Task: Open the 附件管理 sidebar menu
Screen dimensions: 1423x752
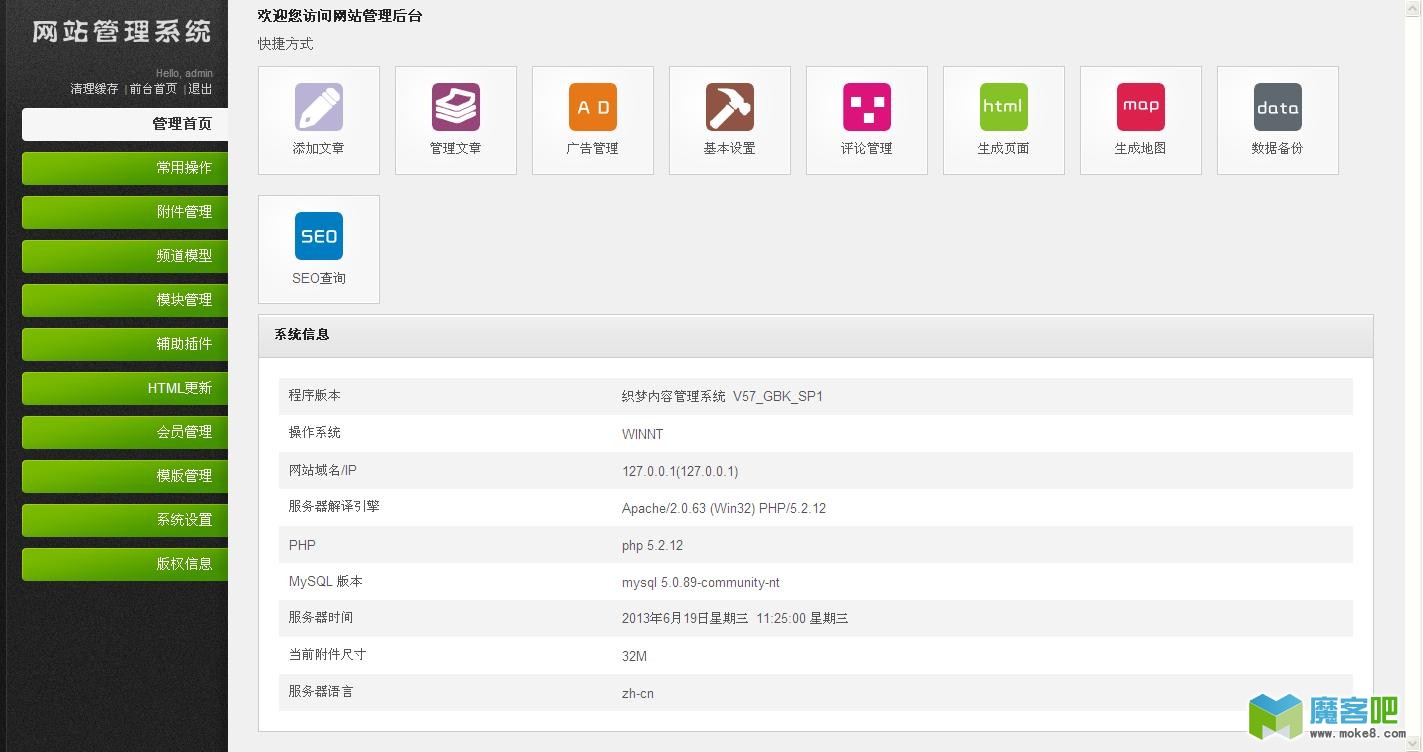Action: (125, 212)
